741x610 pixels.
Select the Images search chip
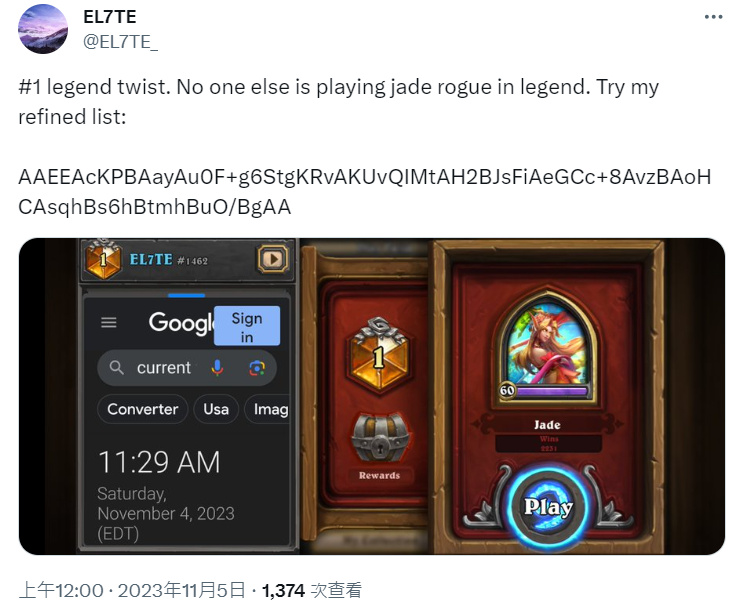pyautogui.click(x=267, y=409)
